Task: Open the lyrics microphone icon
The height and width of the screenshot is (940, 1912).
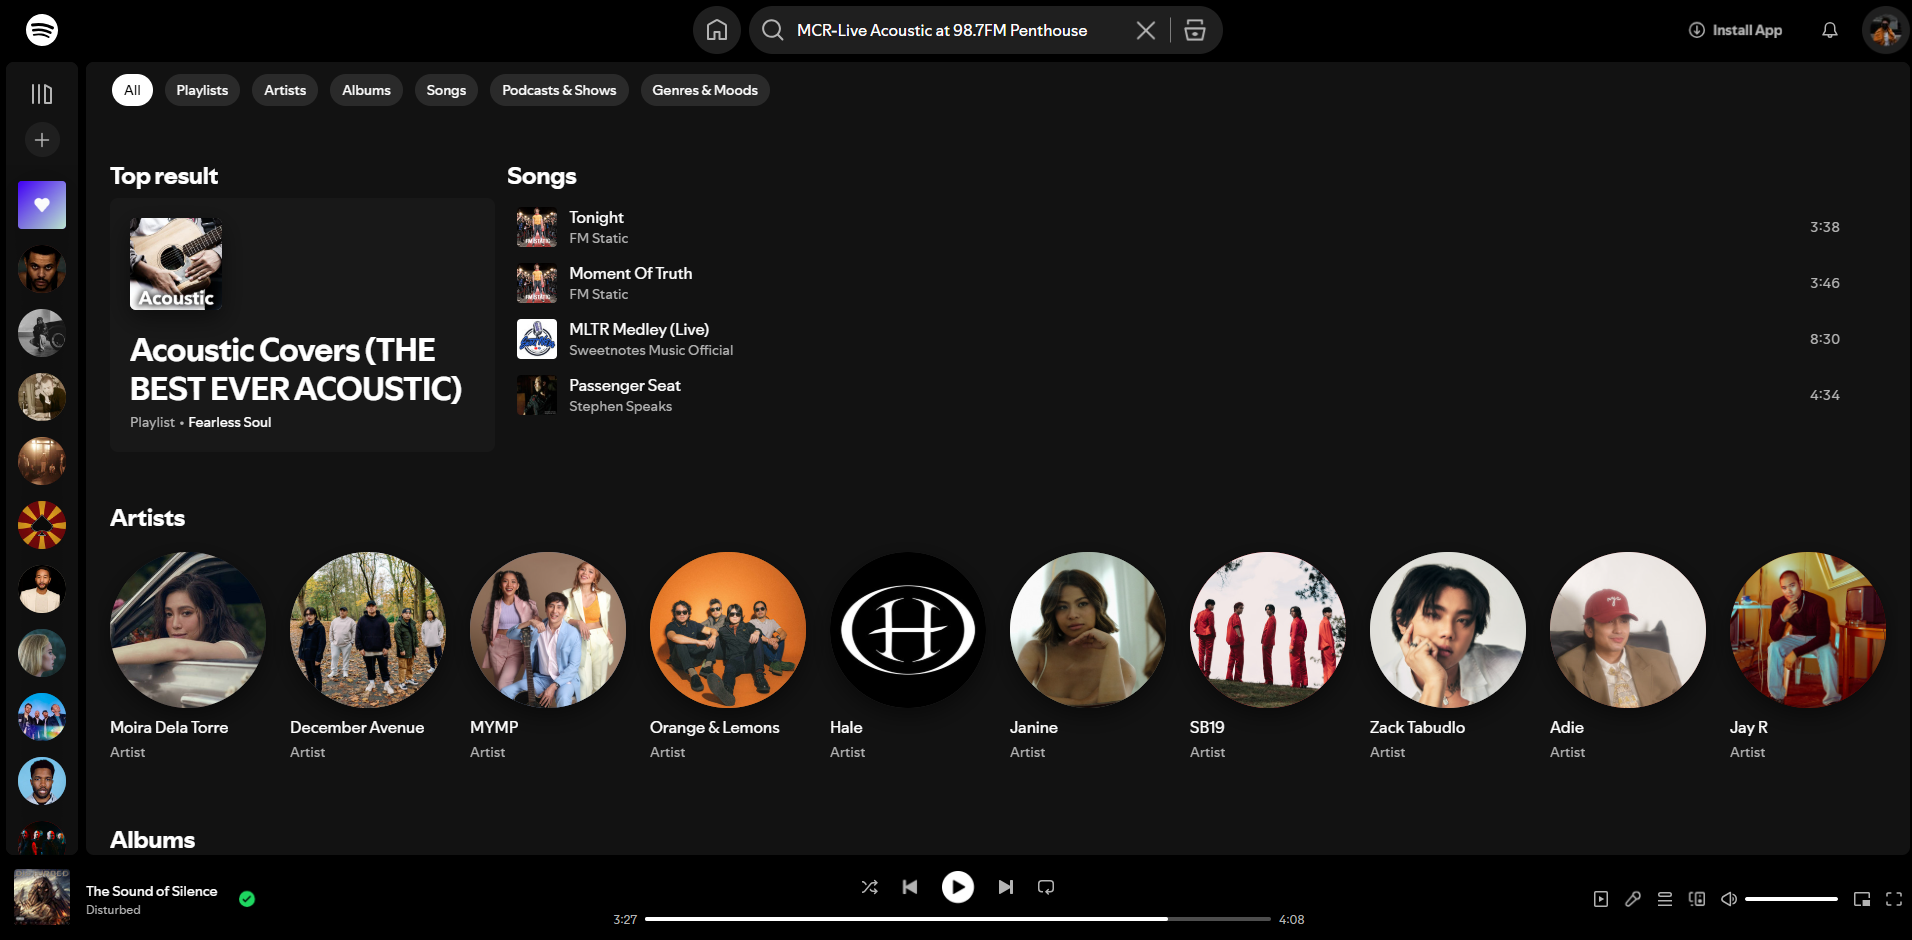Action: (1633, 899)
